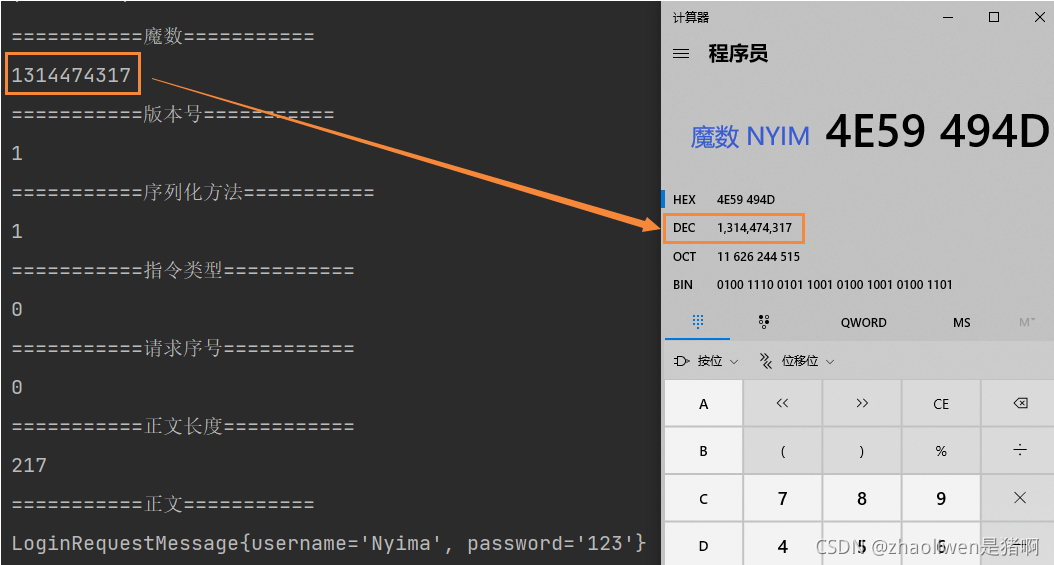Switch to bit toggling keypad icon
The image size is (1054, 565).
764,322
